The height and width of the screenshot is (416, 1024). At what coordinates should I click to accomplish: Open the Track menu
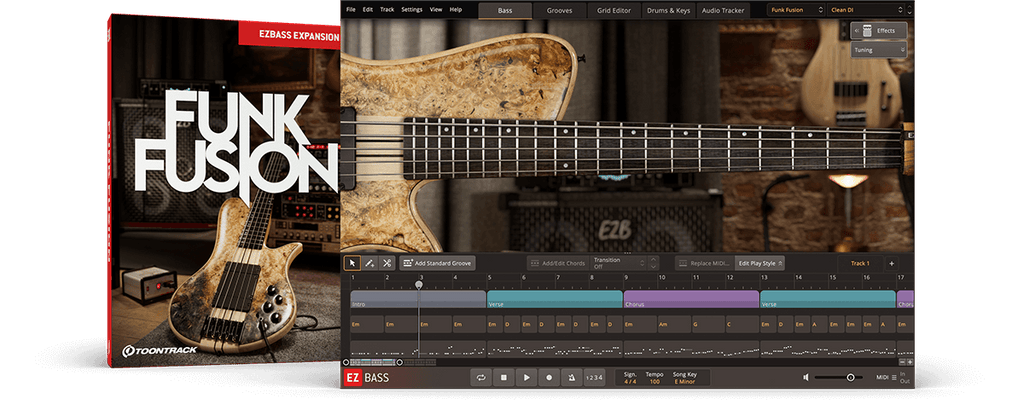pyautogui.click(x=387, y=10)
